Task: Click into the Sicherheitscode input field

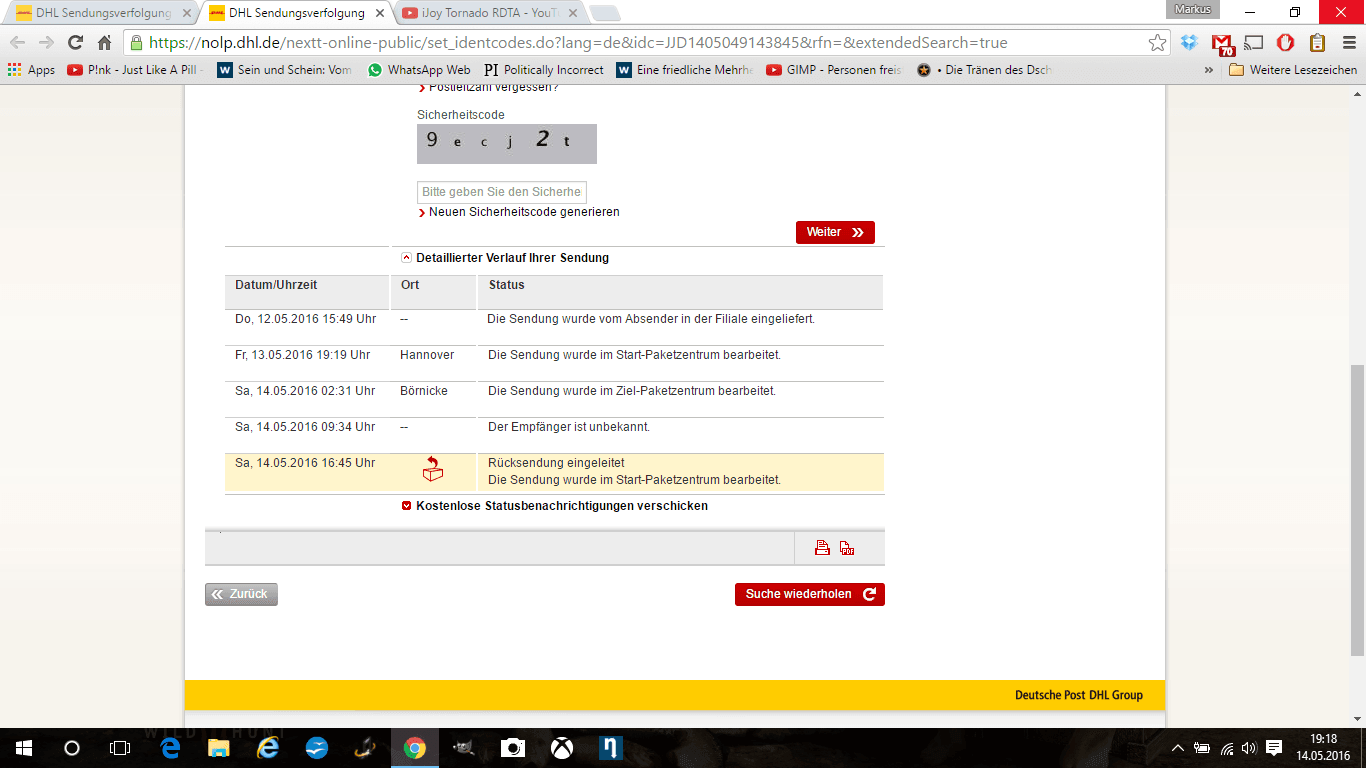Action: 502,192
